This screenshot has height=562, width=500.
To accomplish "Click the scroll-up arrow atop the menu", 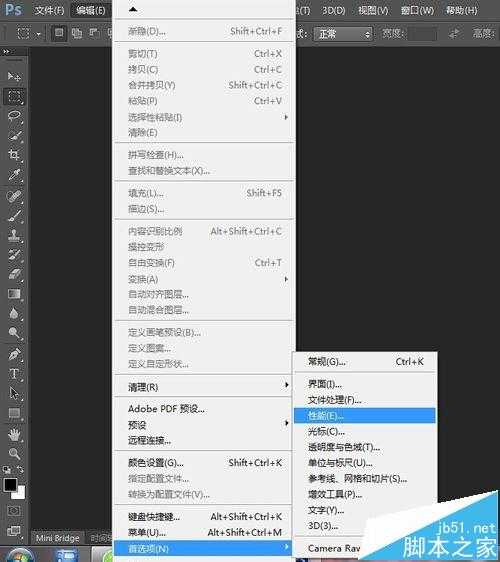I will coord(133,9).
